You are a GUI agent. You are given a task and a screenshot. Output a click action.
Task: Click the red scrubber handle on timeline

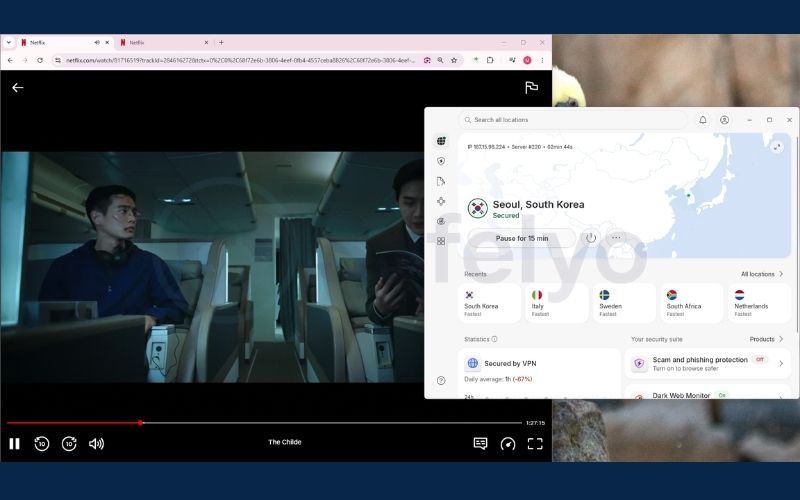pyautogui.click(x=141, y=422)
